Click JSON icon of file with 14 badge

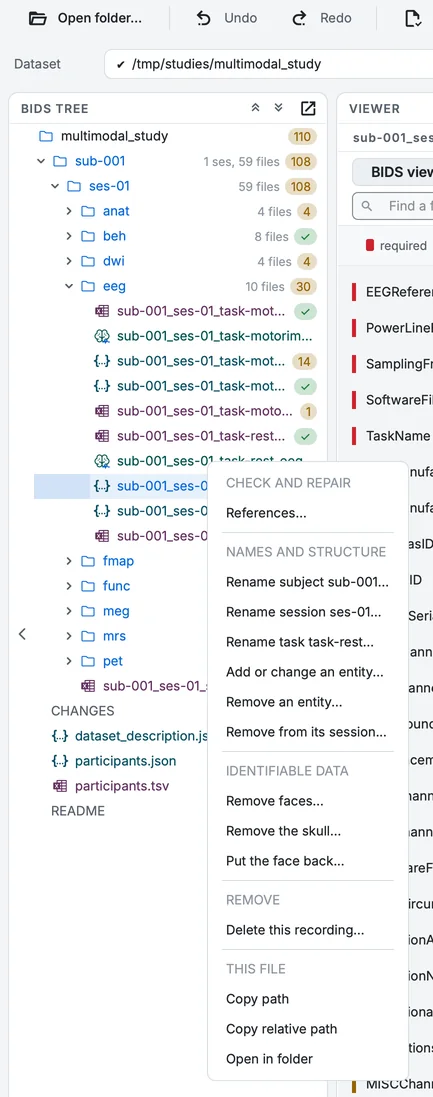click(x=101, y=362)
